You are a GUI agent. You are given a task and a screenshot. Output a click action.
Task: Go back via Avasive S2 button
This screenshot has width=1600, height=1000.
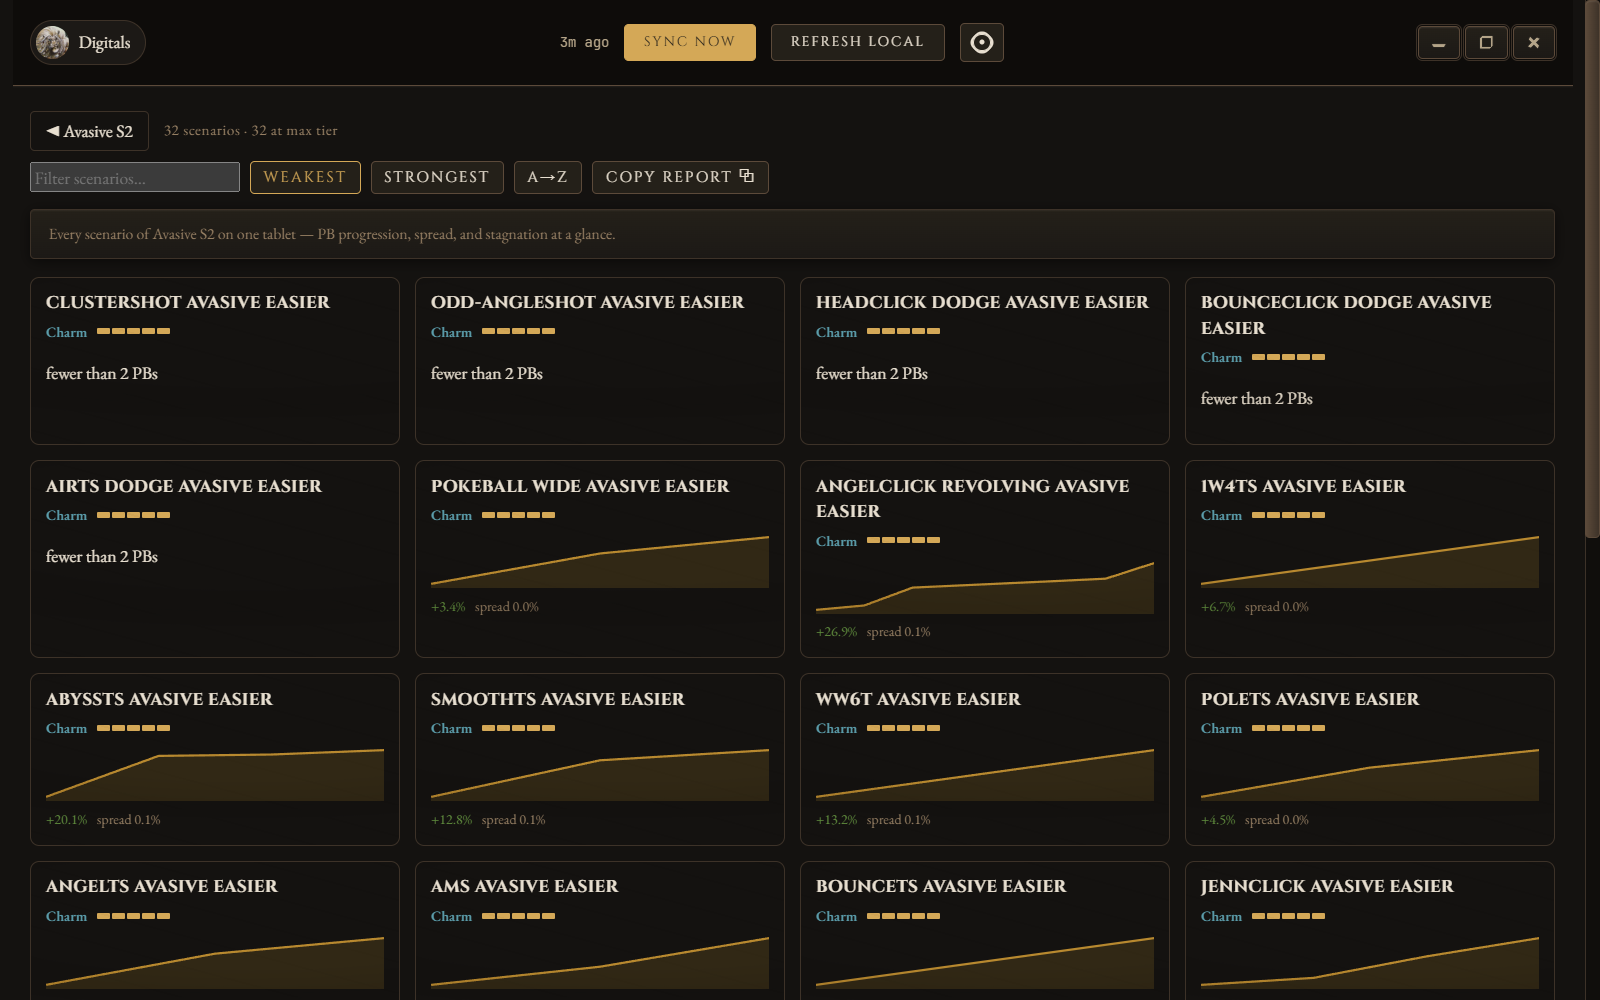click(89, 131)
